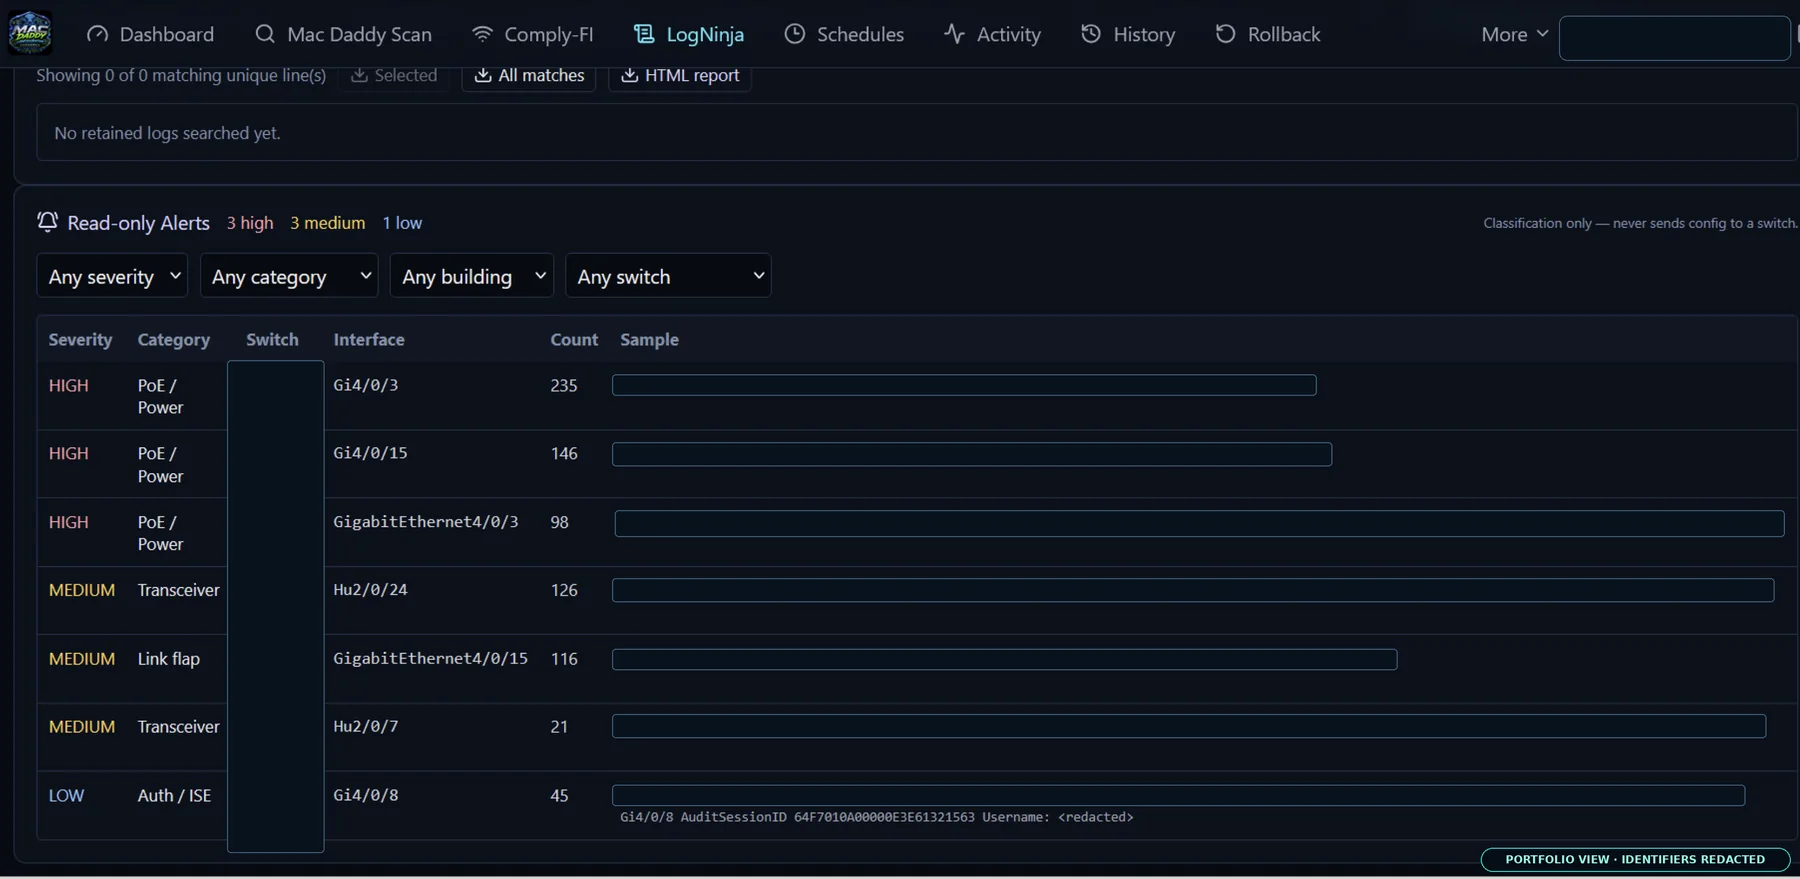Click the Activity pulse icon
This screenshot has width=1800, height=879.
tap(954, 34)
